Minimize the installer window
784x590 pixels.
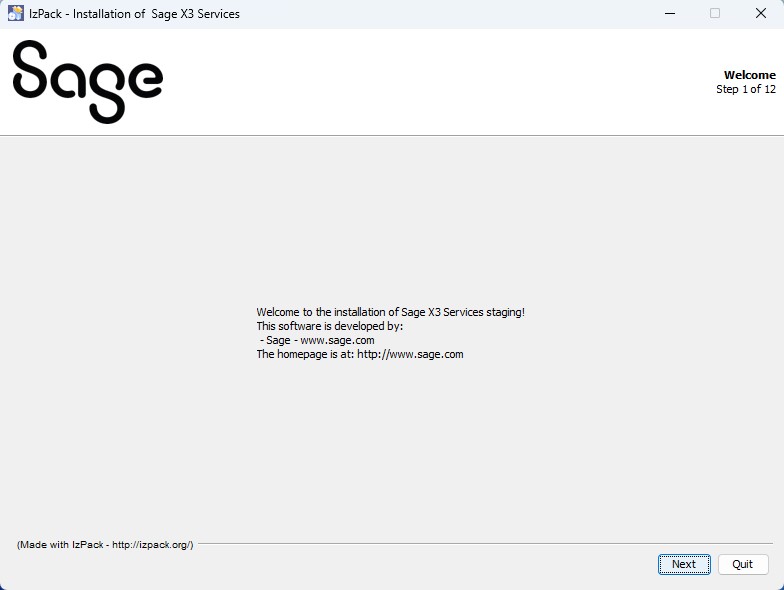click(670, 14)
